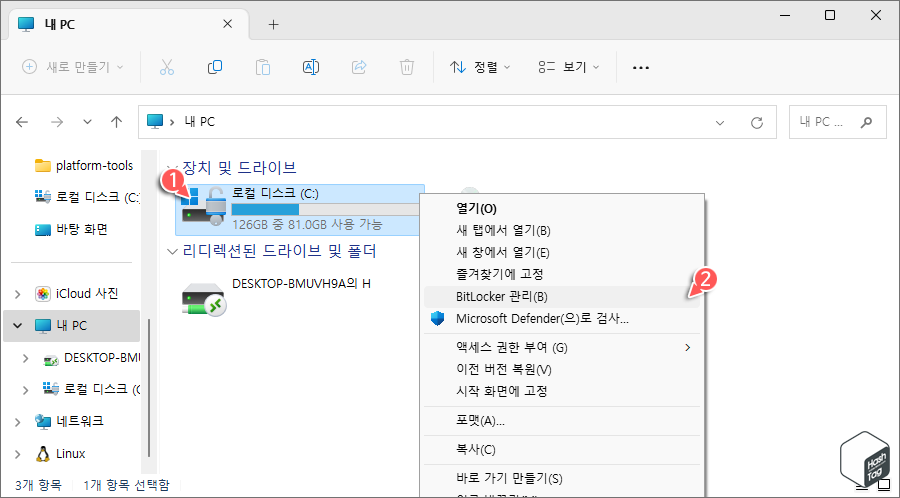Go up one folder level arrow
This screenshot has width=900, height=498.
[117, 122]
